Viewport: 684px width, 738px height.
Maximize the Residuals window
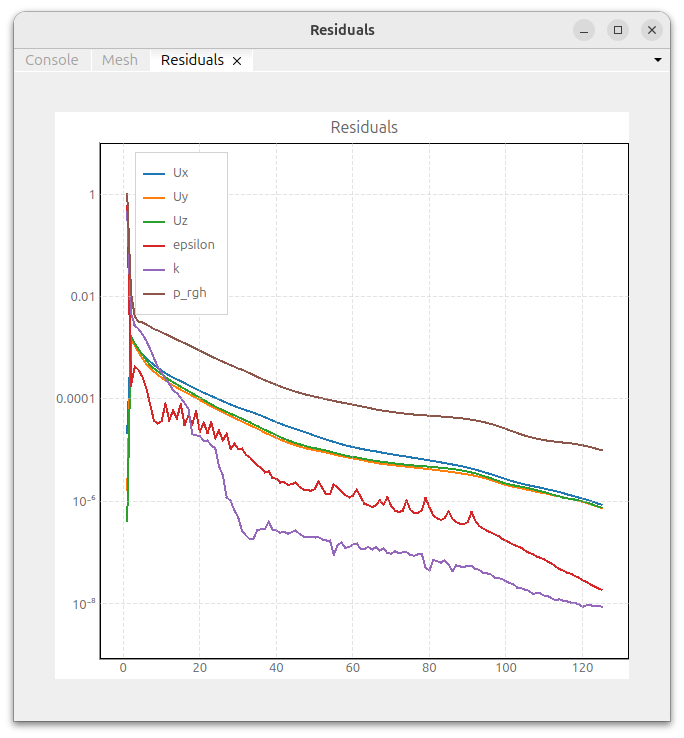click(x=618, y=30)
